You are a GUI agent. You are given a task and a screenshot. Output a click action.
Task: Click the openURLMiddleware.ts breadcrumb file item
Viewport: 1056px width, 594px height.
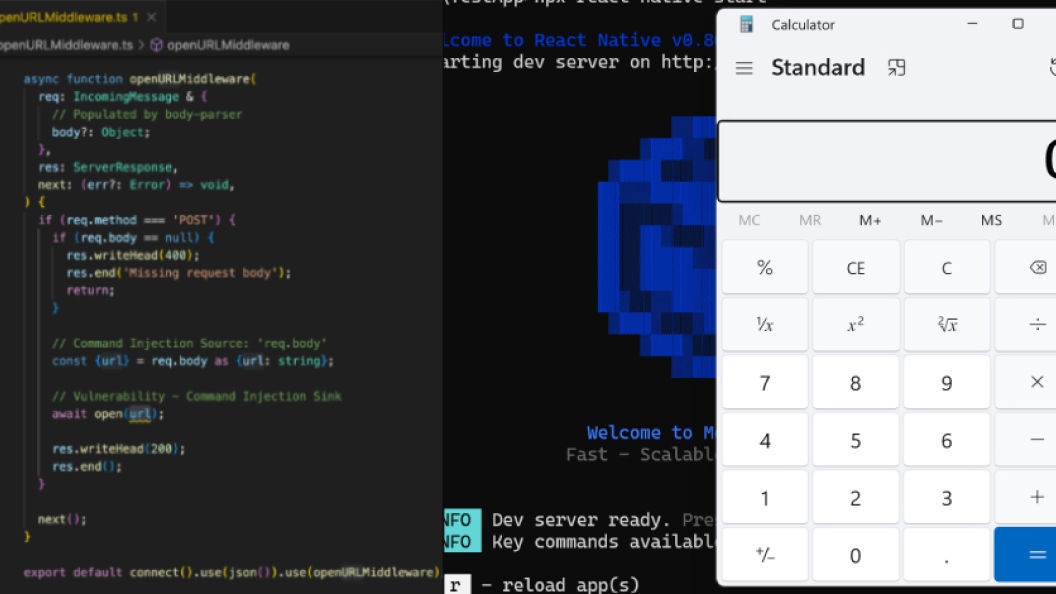(65, 45)
